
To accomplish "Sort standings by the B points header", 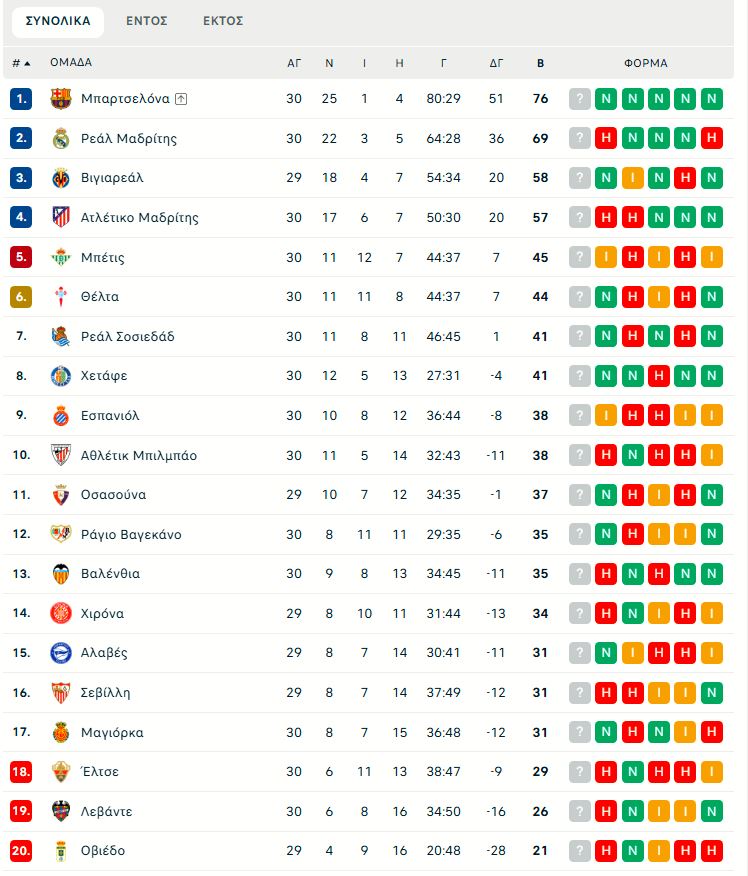I will (541, 63).
